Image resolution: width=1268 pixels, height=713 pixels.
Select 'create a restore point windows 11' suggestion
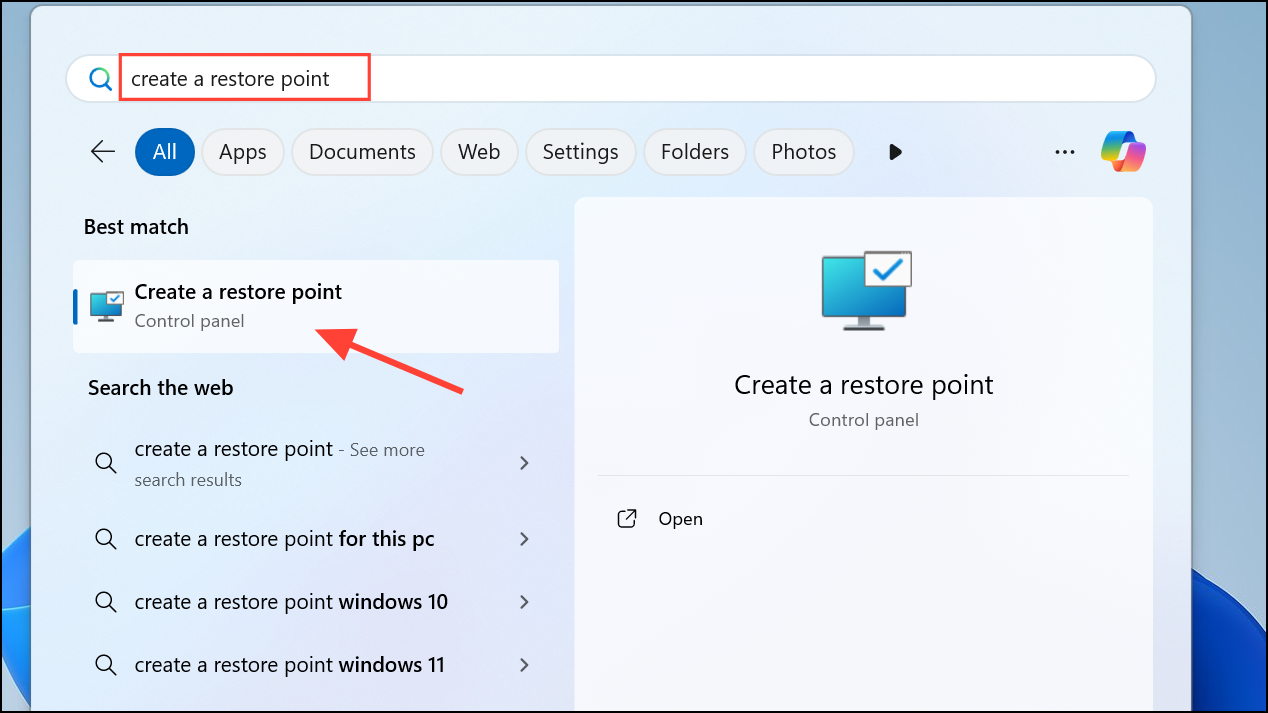point(316,665)
